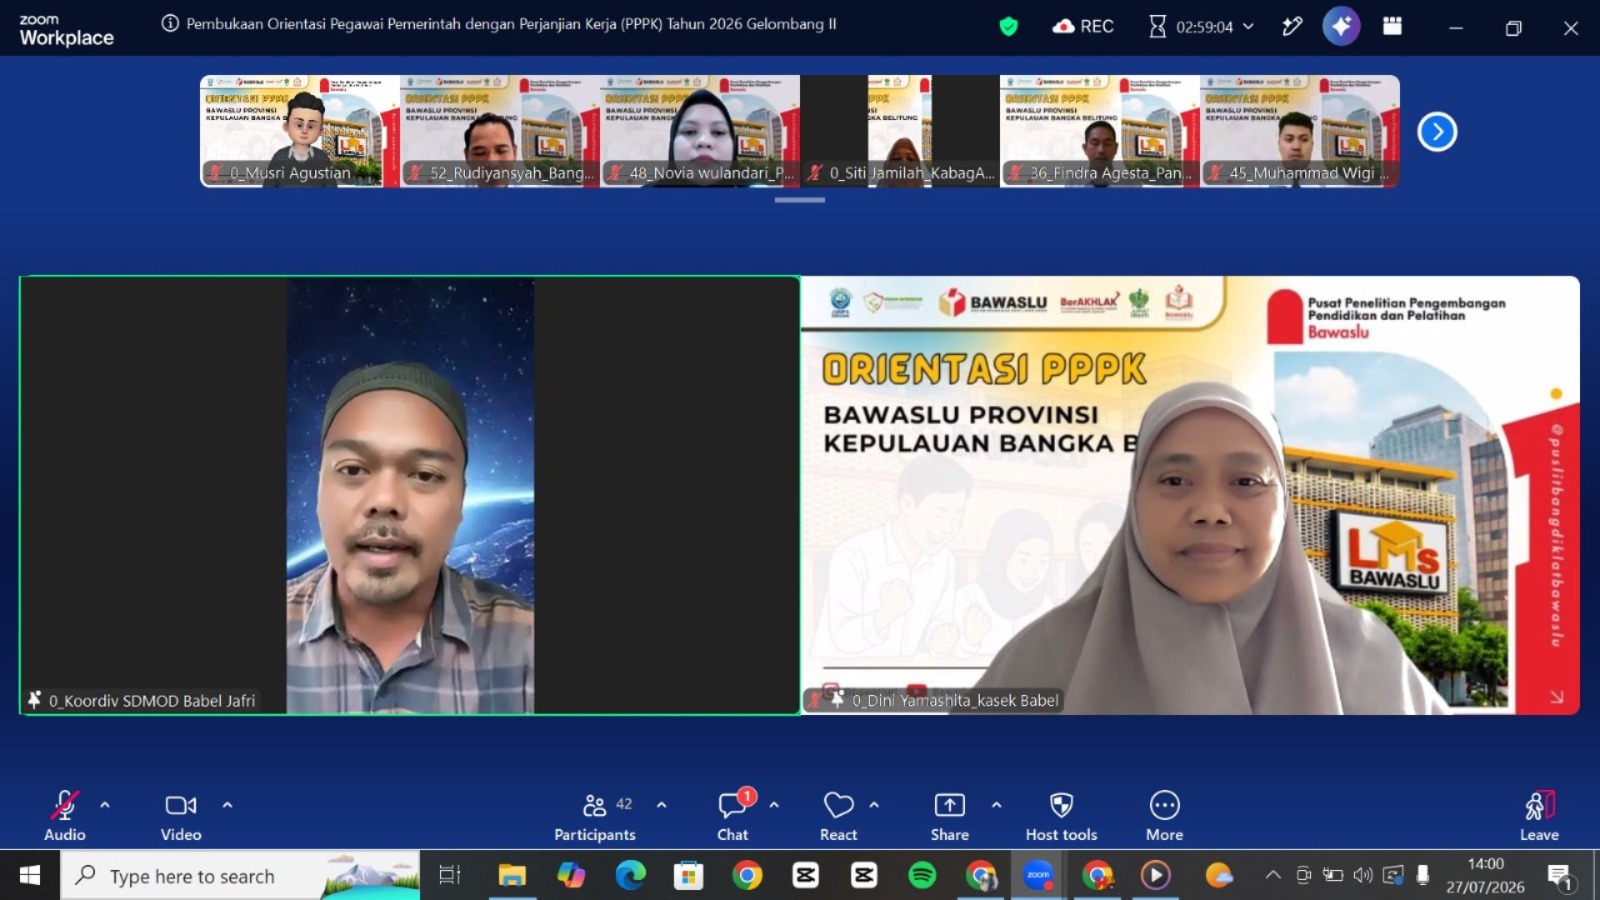This screenshot has width=1600, height=900.
Task: Open Host tools shield menu
Action: click(x=1061, y=816)
